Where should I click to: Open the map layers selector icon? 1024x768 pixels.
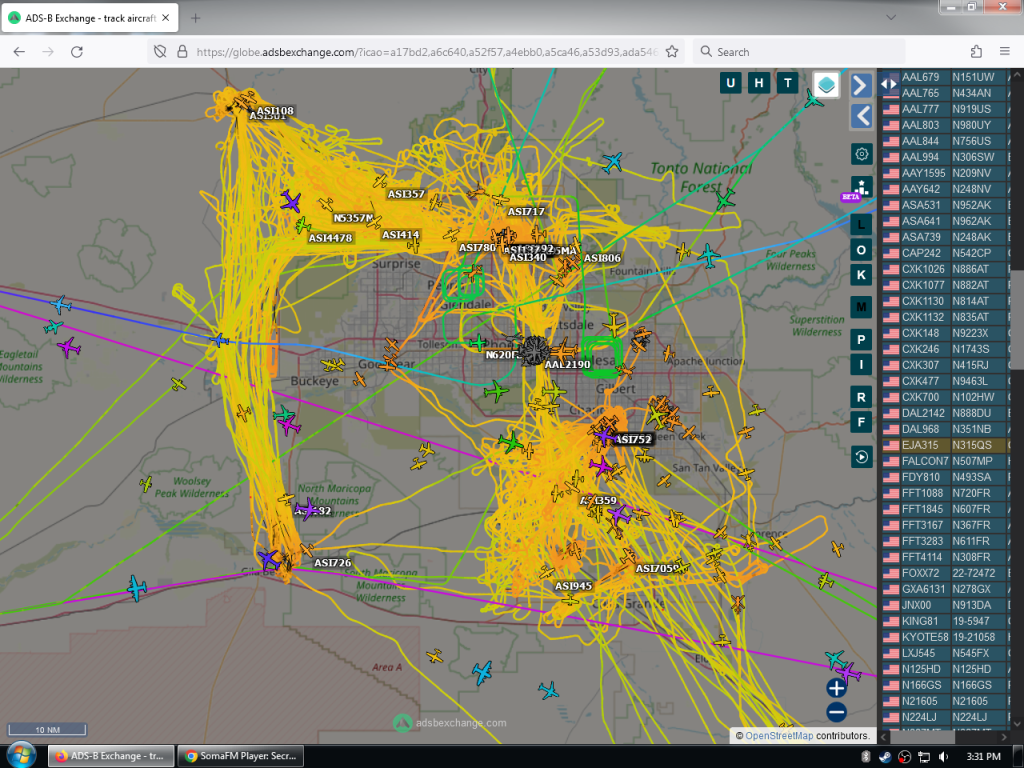pyautogui.click(x=826, y=85)
